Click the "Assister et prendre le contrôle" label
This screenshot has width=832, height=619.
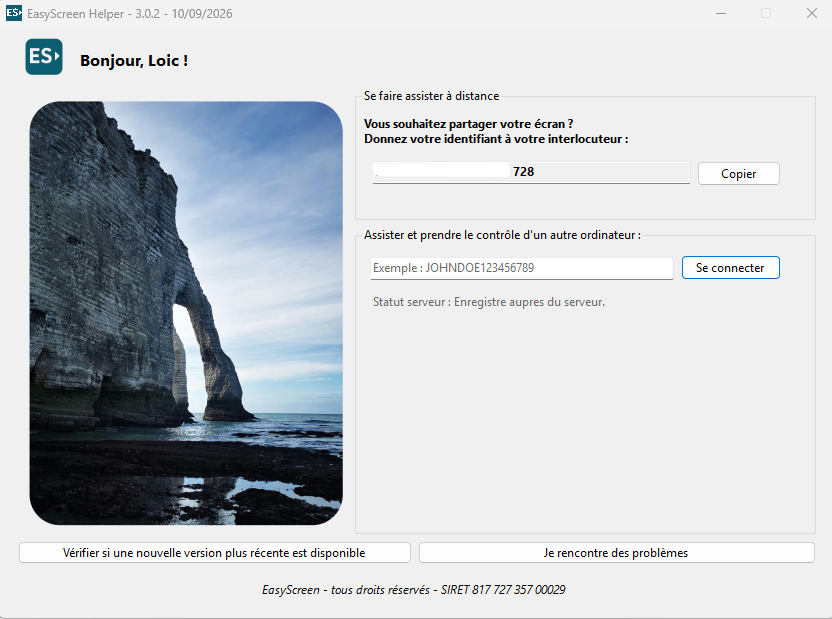coord(502,235)
